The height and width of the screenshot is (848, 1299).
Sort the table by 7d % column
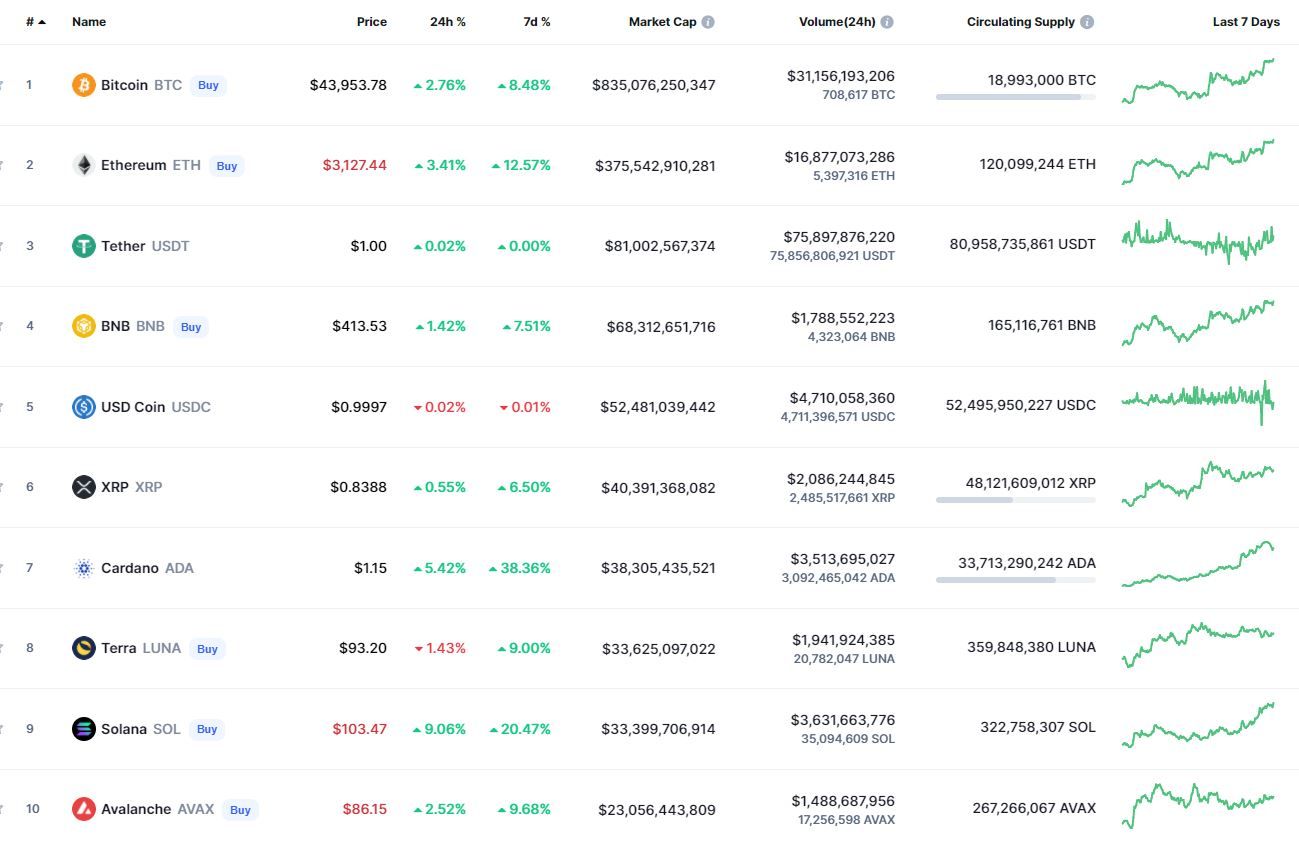[x=537, y=22]
